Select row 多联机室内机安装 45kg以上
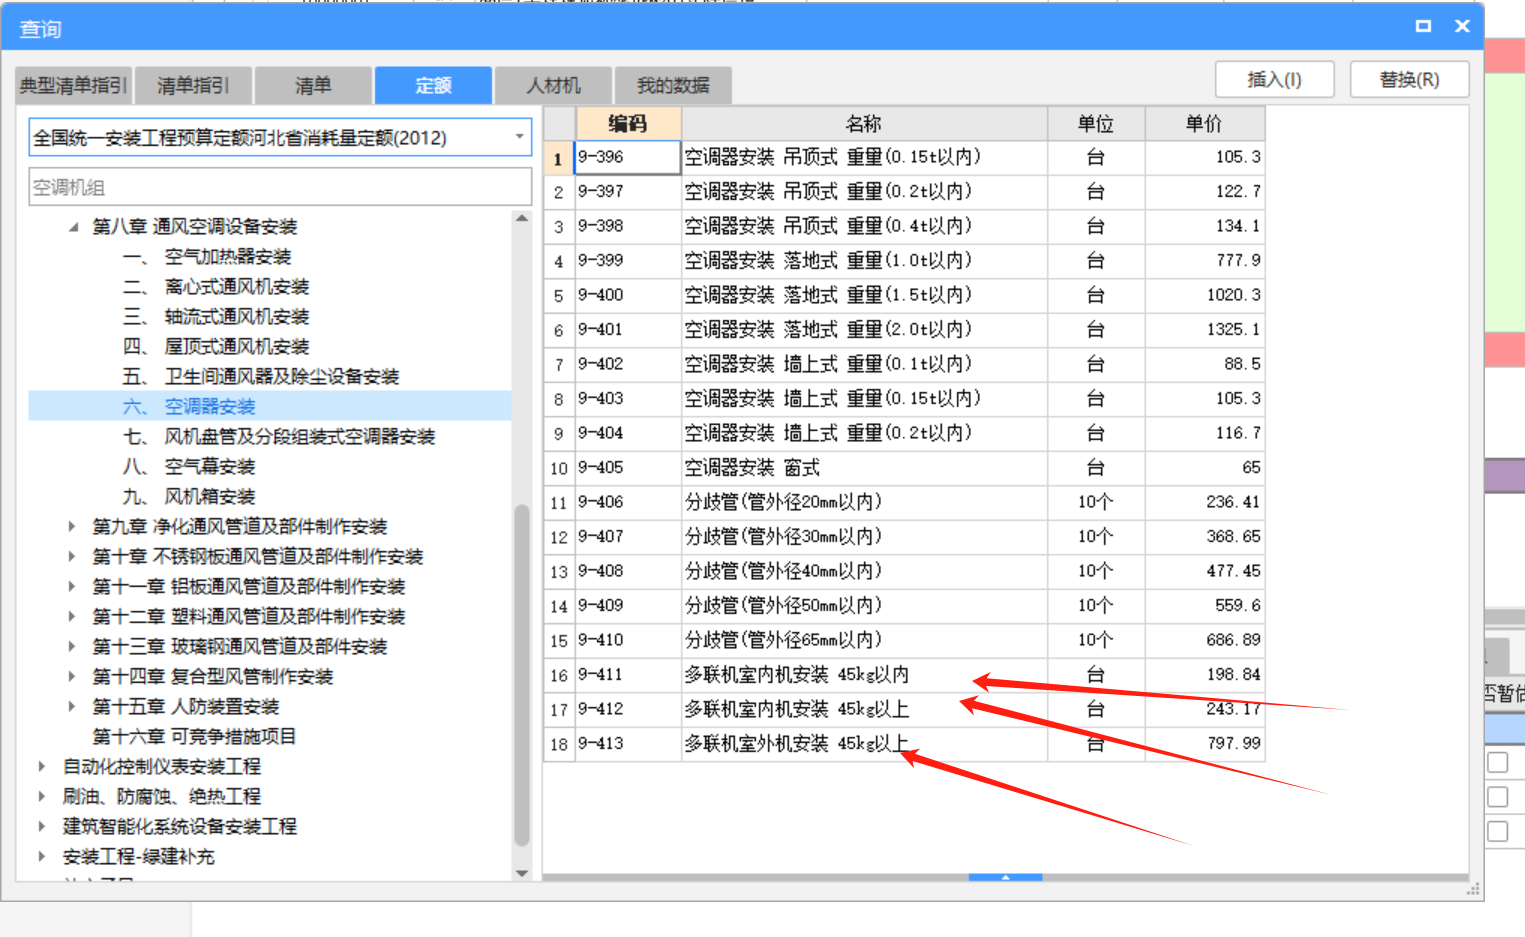1525x937 pixels. pos(904,709)
